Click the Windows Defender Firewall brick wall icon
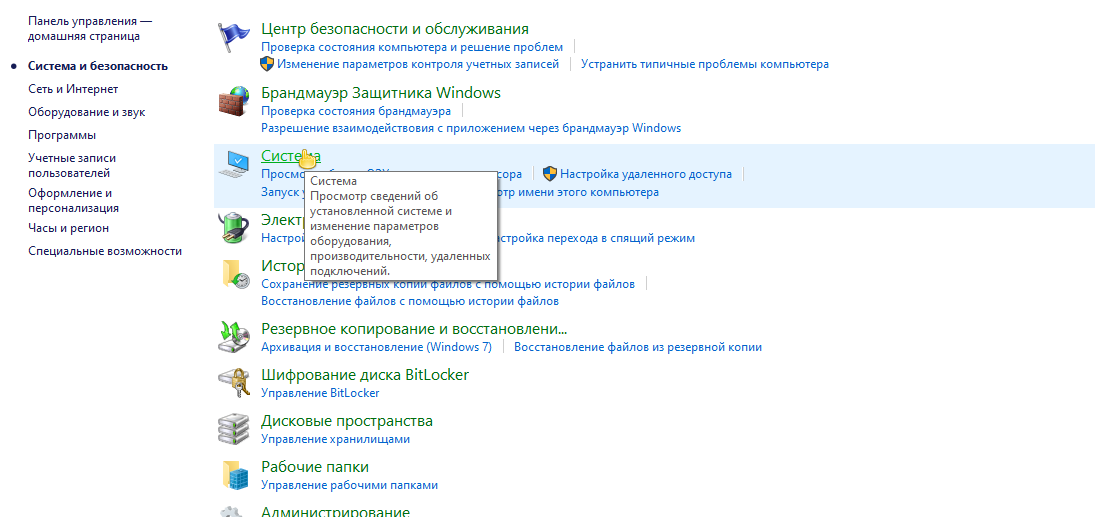Screen dimensions: 1106x517 coord(233,102)
